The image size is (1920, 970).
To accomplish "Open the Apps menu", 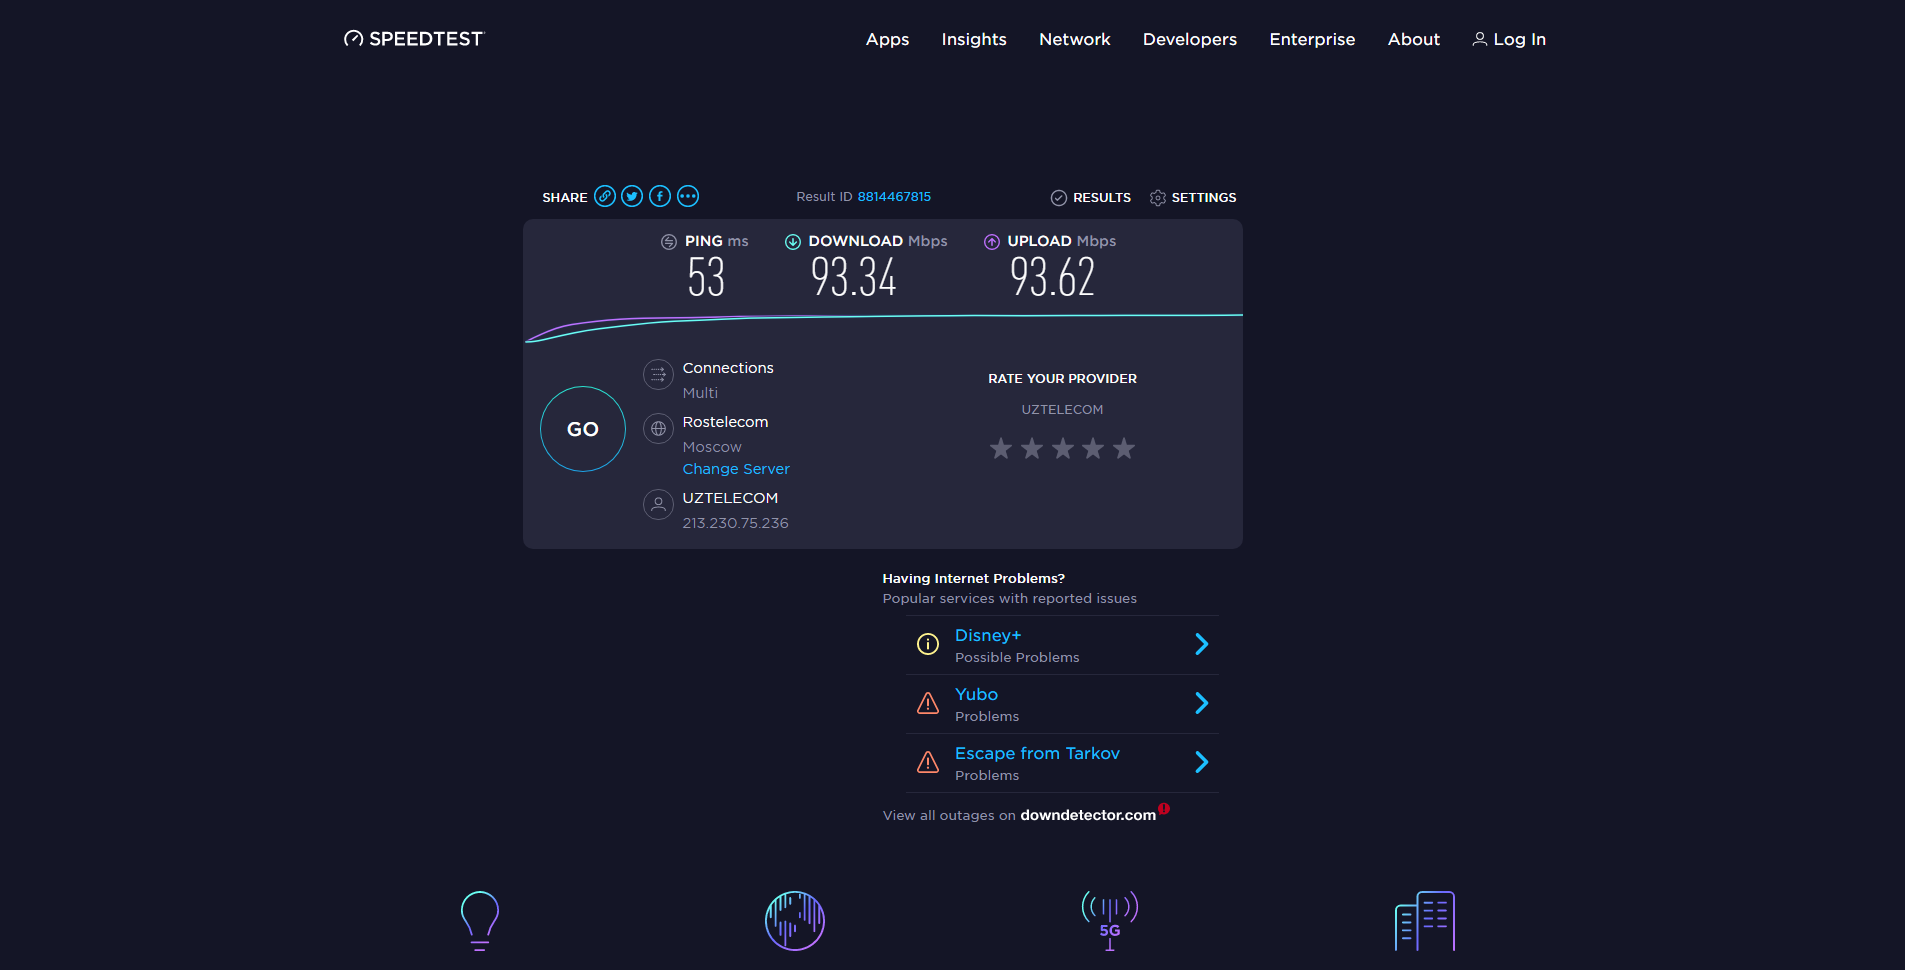I will coord(887,39).
